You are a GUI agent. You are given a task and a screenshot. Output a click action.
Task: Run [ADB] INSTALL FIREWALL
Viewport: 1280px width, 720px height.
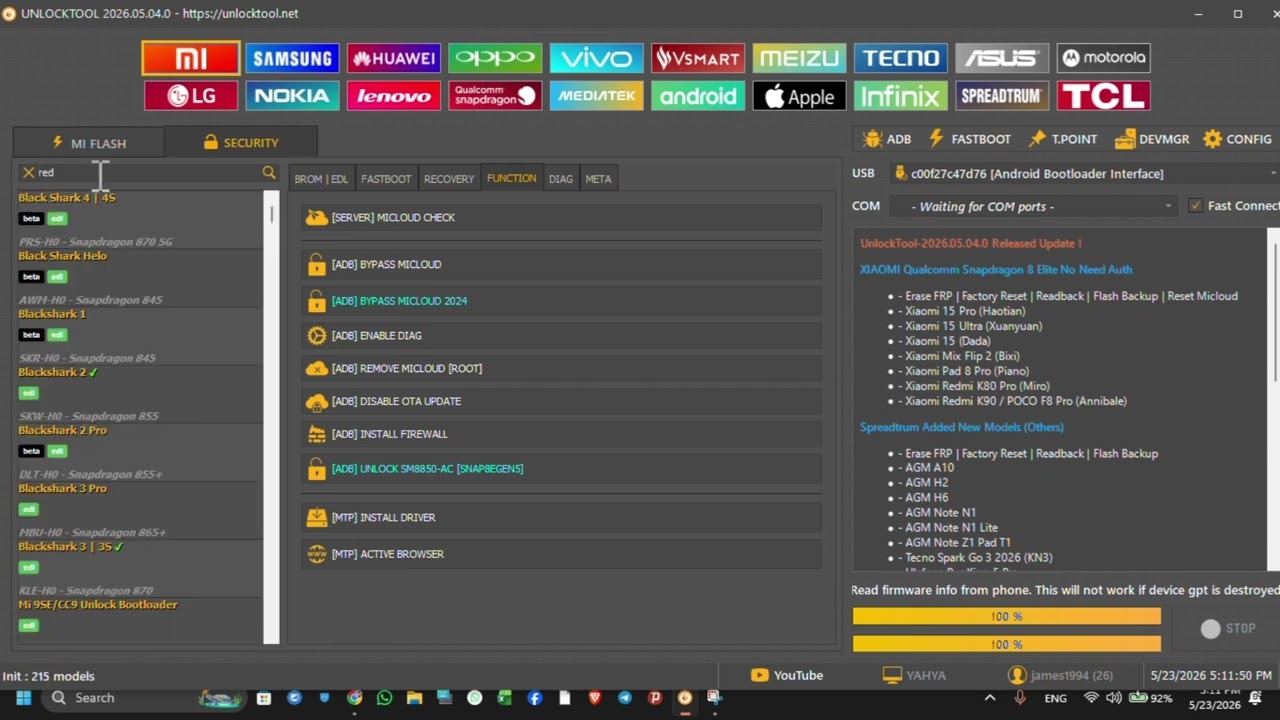point(562,435)
